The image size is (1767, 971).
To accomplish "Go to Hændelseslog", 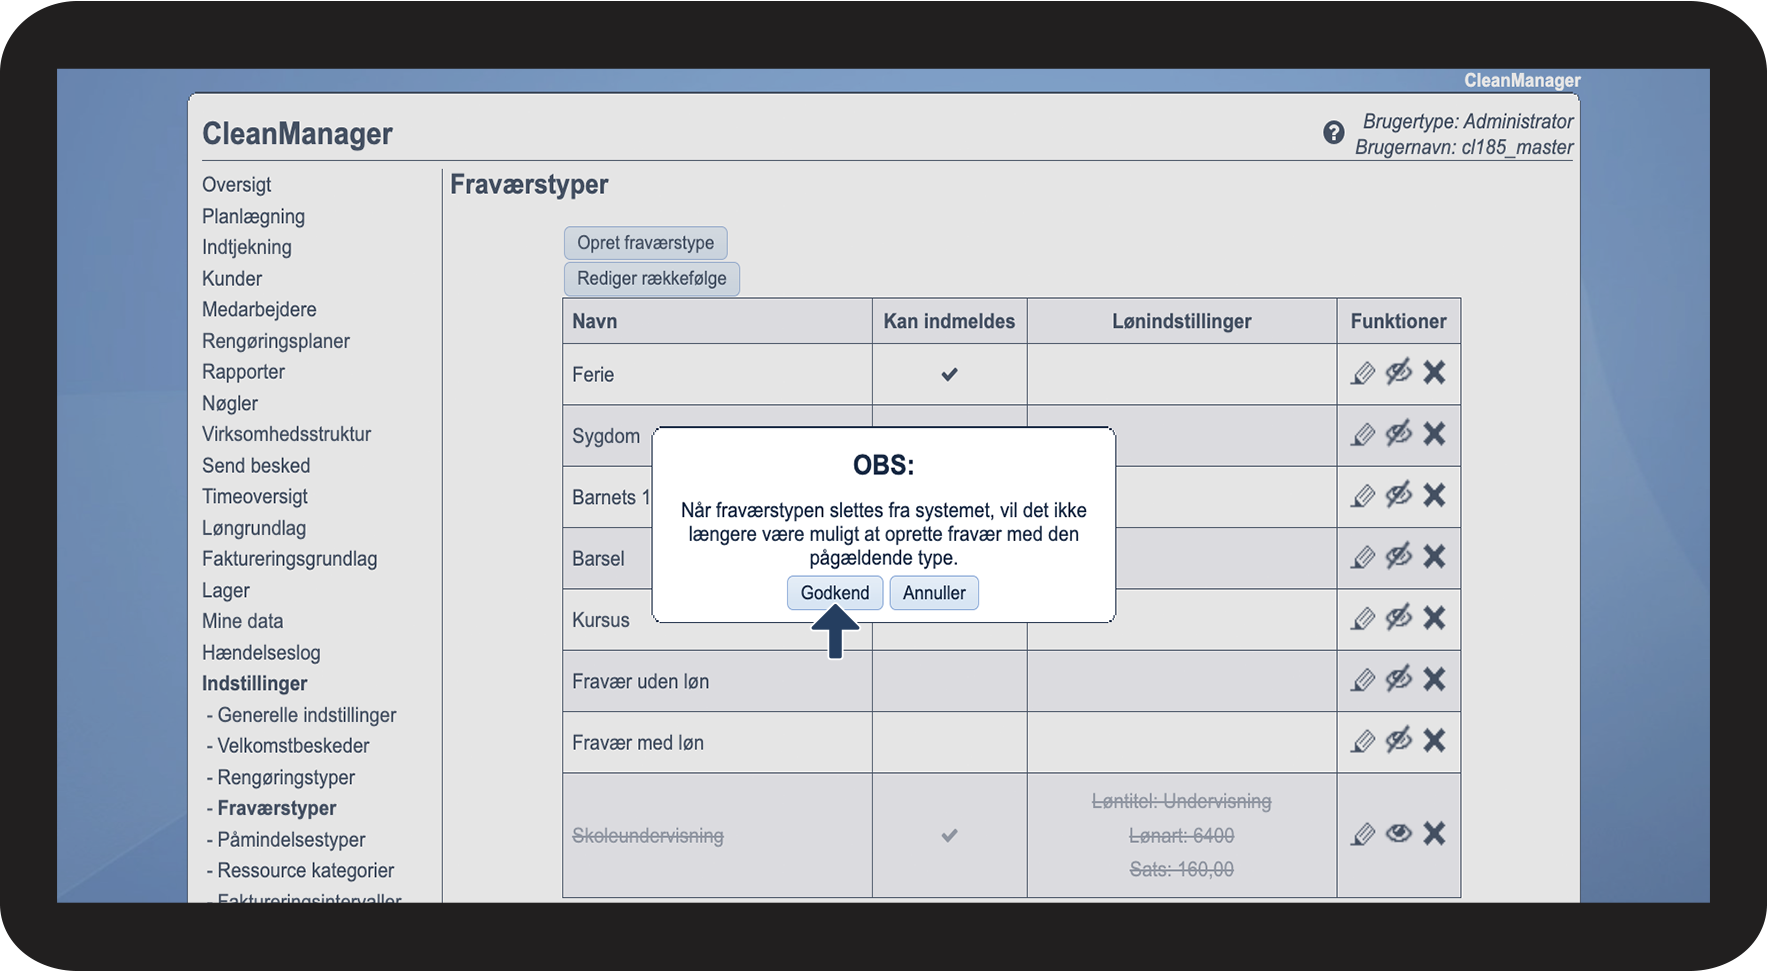I will coord(261,653).
